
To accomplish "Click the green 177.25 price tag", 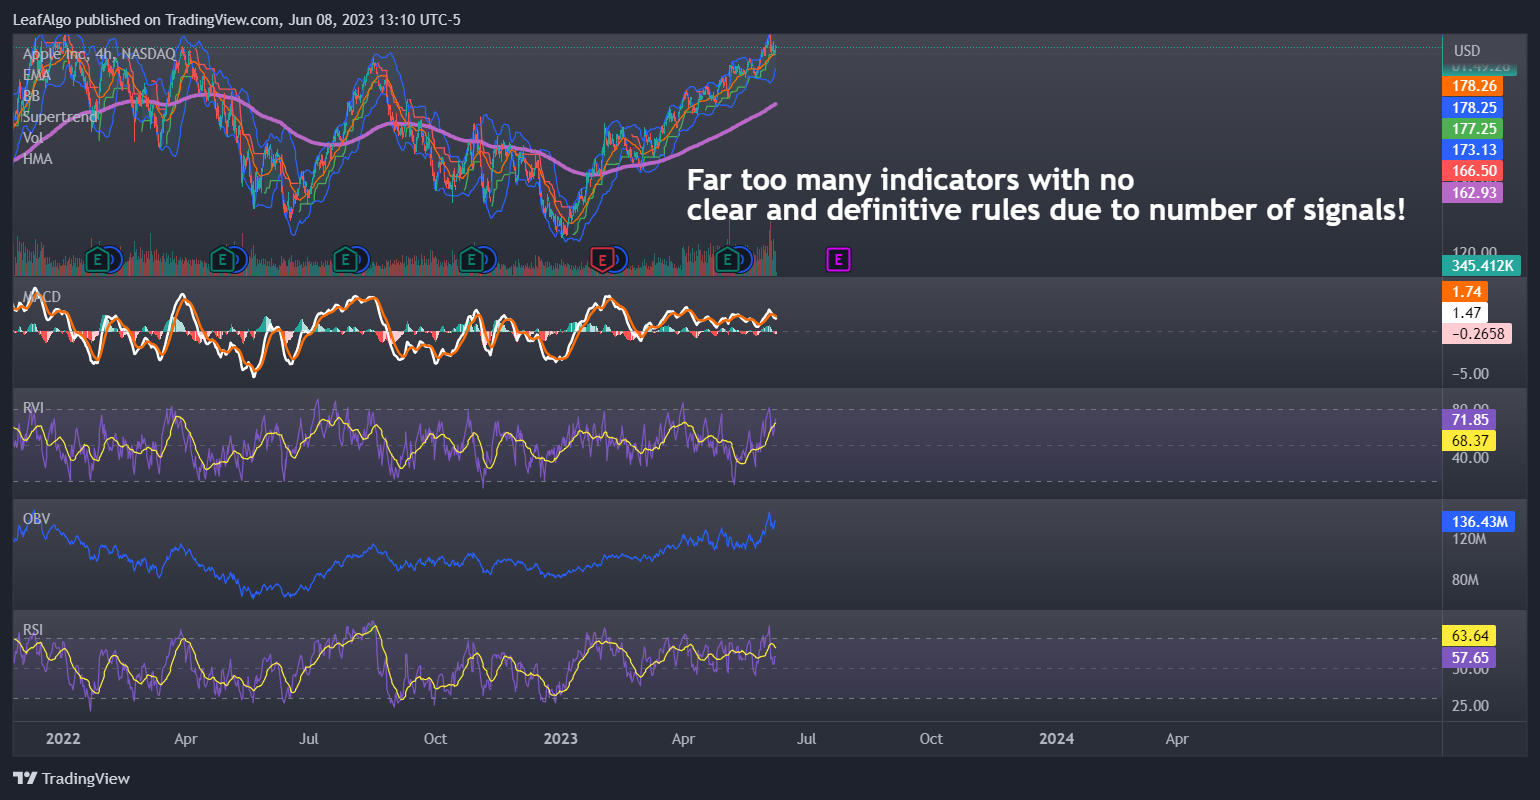I will point(1472,128).
